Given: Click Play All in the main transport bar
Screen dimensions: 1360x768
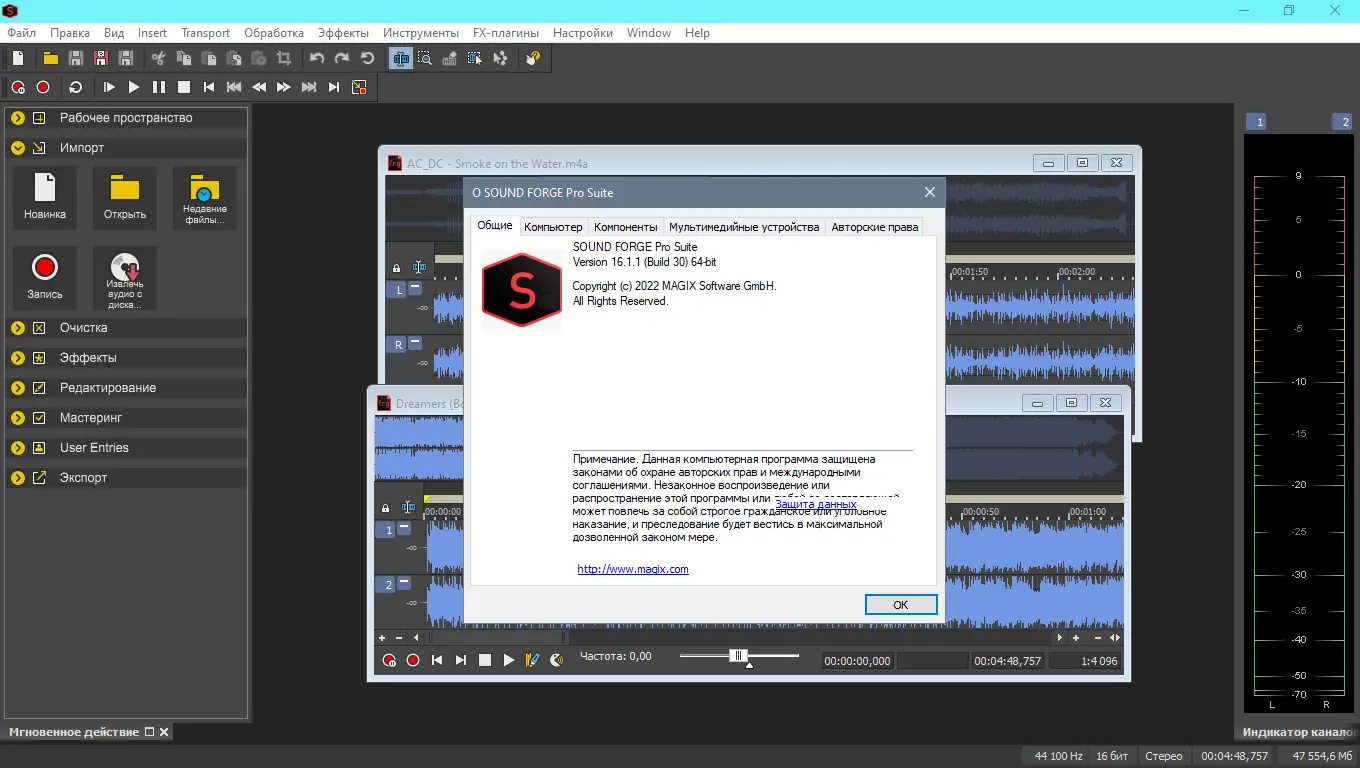Looking at the screenshot, I should 109,87.
